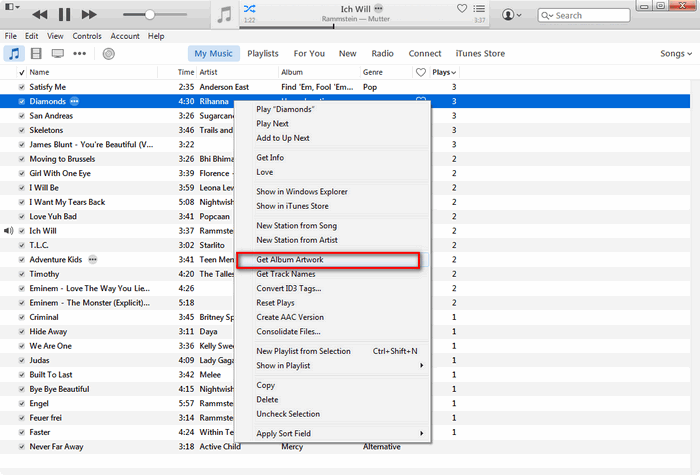Open the Up Next list icon
The width and height of the screenshot is (700, 475).
pos(479,8)
